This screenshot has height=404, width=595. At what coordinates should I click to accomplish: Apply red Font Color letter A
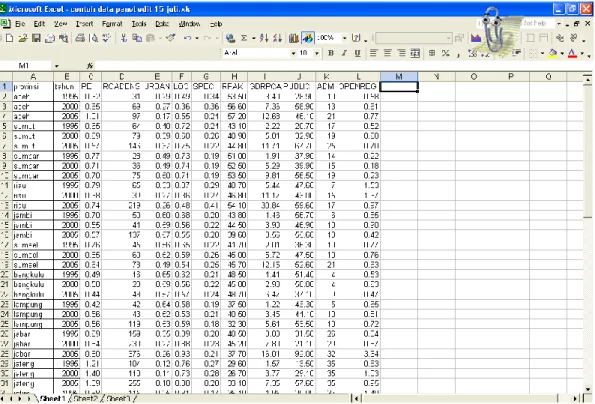click(572, 53)
